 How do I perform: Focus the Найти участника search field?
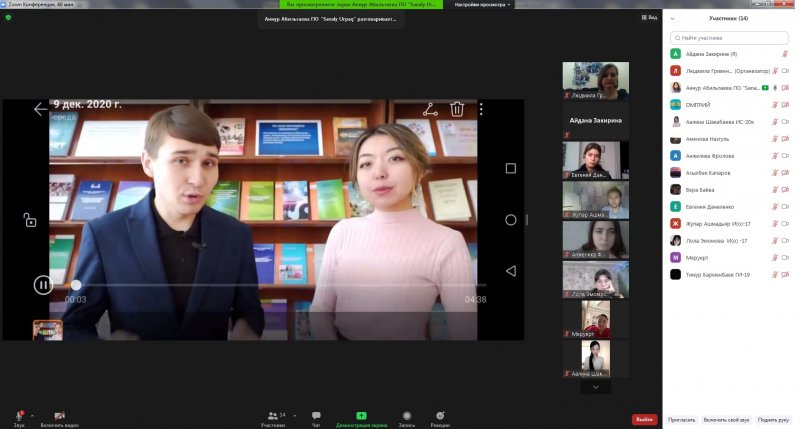point(729,38)
